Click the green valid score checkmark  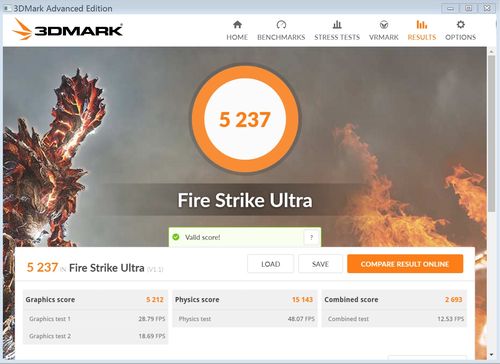coord(176,237)
